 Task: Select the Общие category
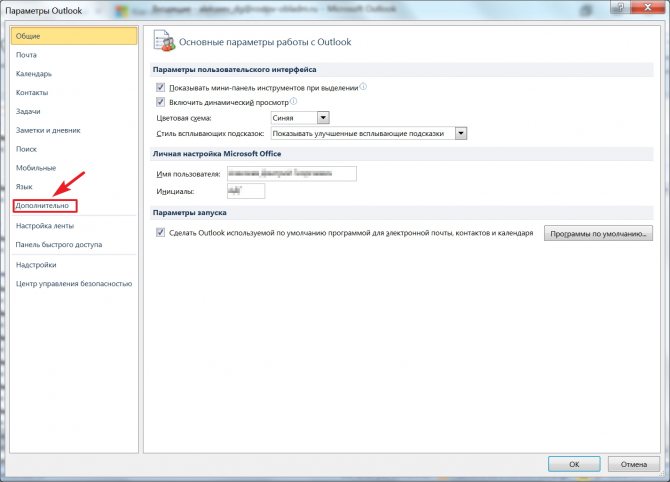(x=74, y=36)
